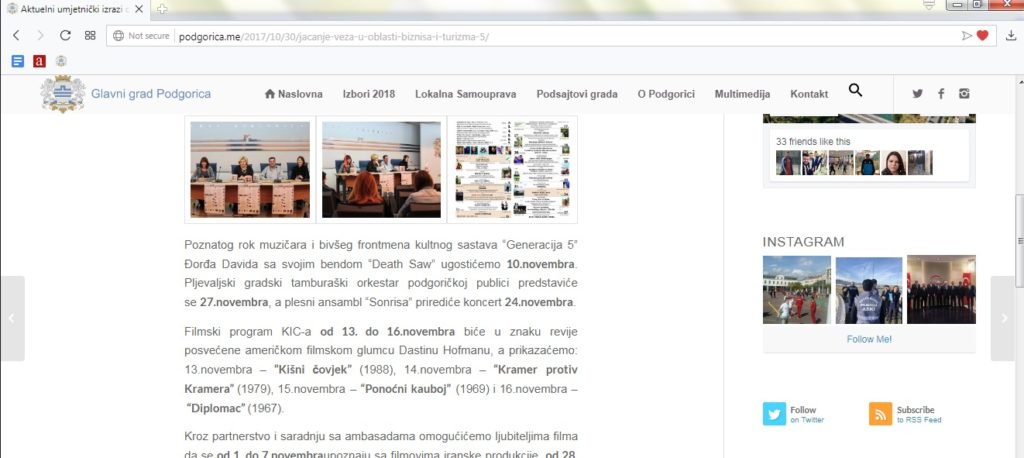Click the blue Twitter Follow icon
This screenshot has width=1024, height=458.
coord(775,414)
